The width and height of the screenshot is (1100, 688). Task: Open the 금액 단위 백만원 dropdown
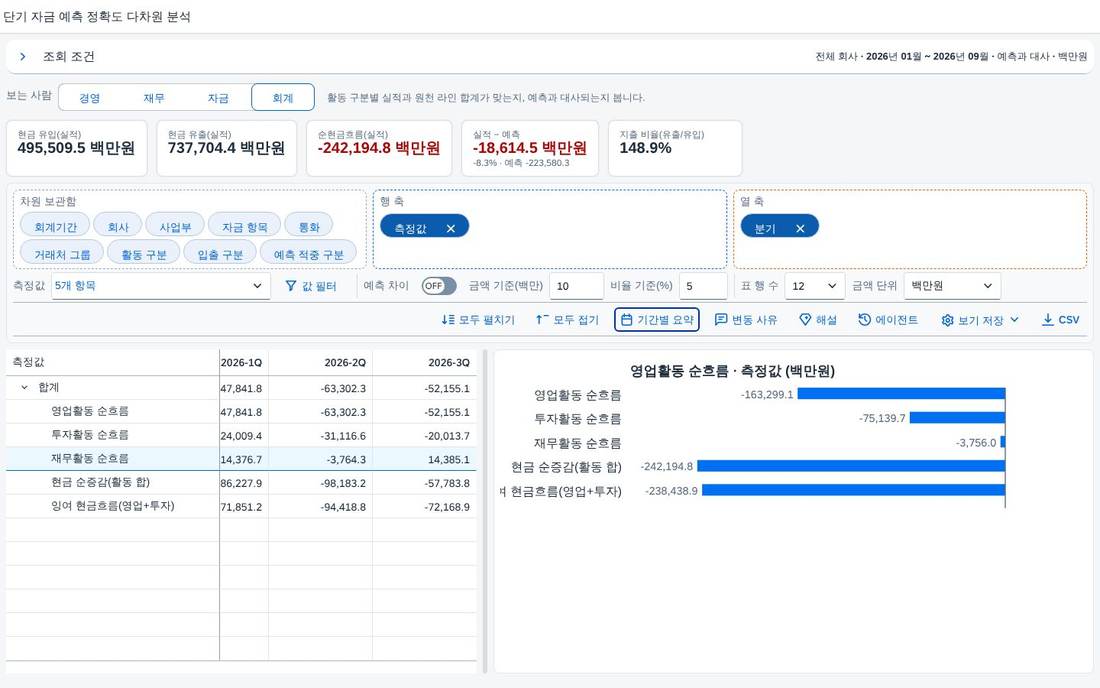[x=952, y=286]
